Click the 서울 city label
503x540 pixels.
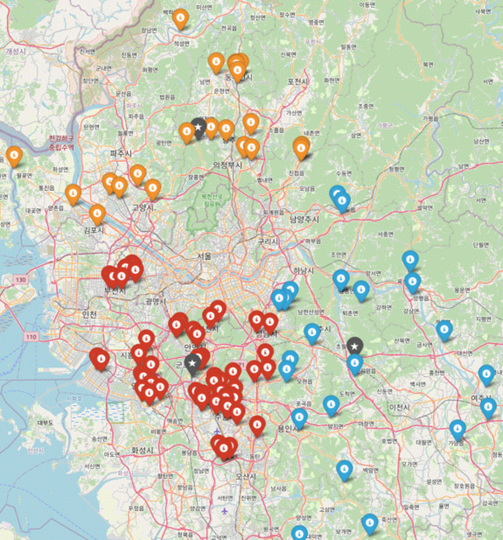click(204, 256)
